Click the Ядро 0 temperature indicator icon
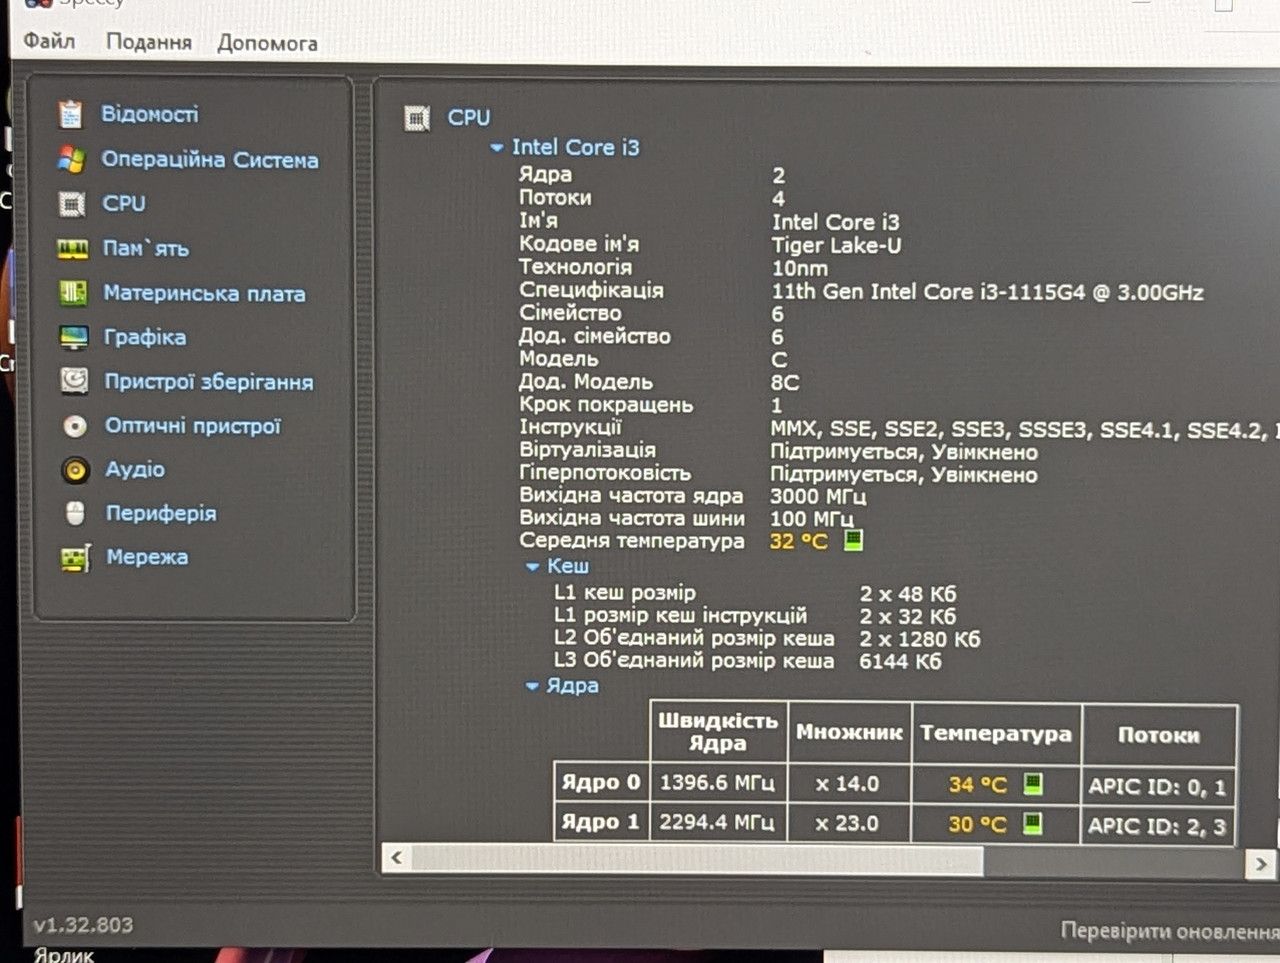 click(1033, 784)
